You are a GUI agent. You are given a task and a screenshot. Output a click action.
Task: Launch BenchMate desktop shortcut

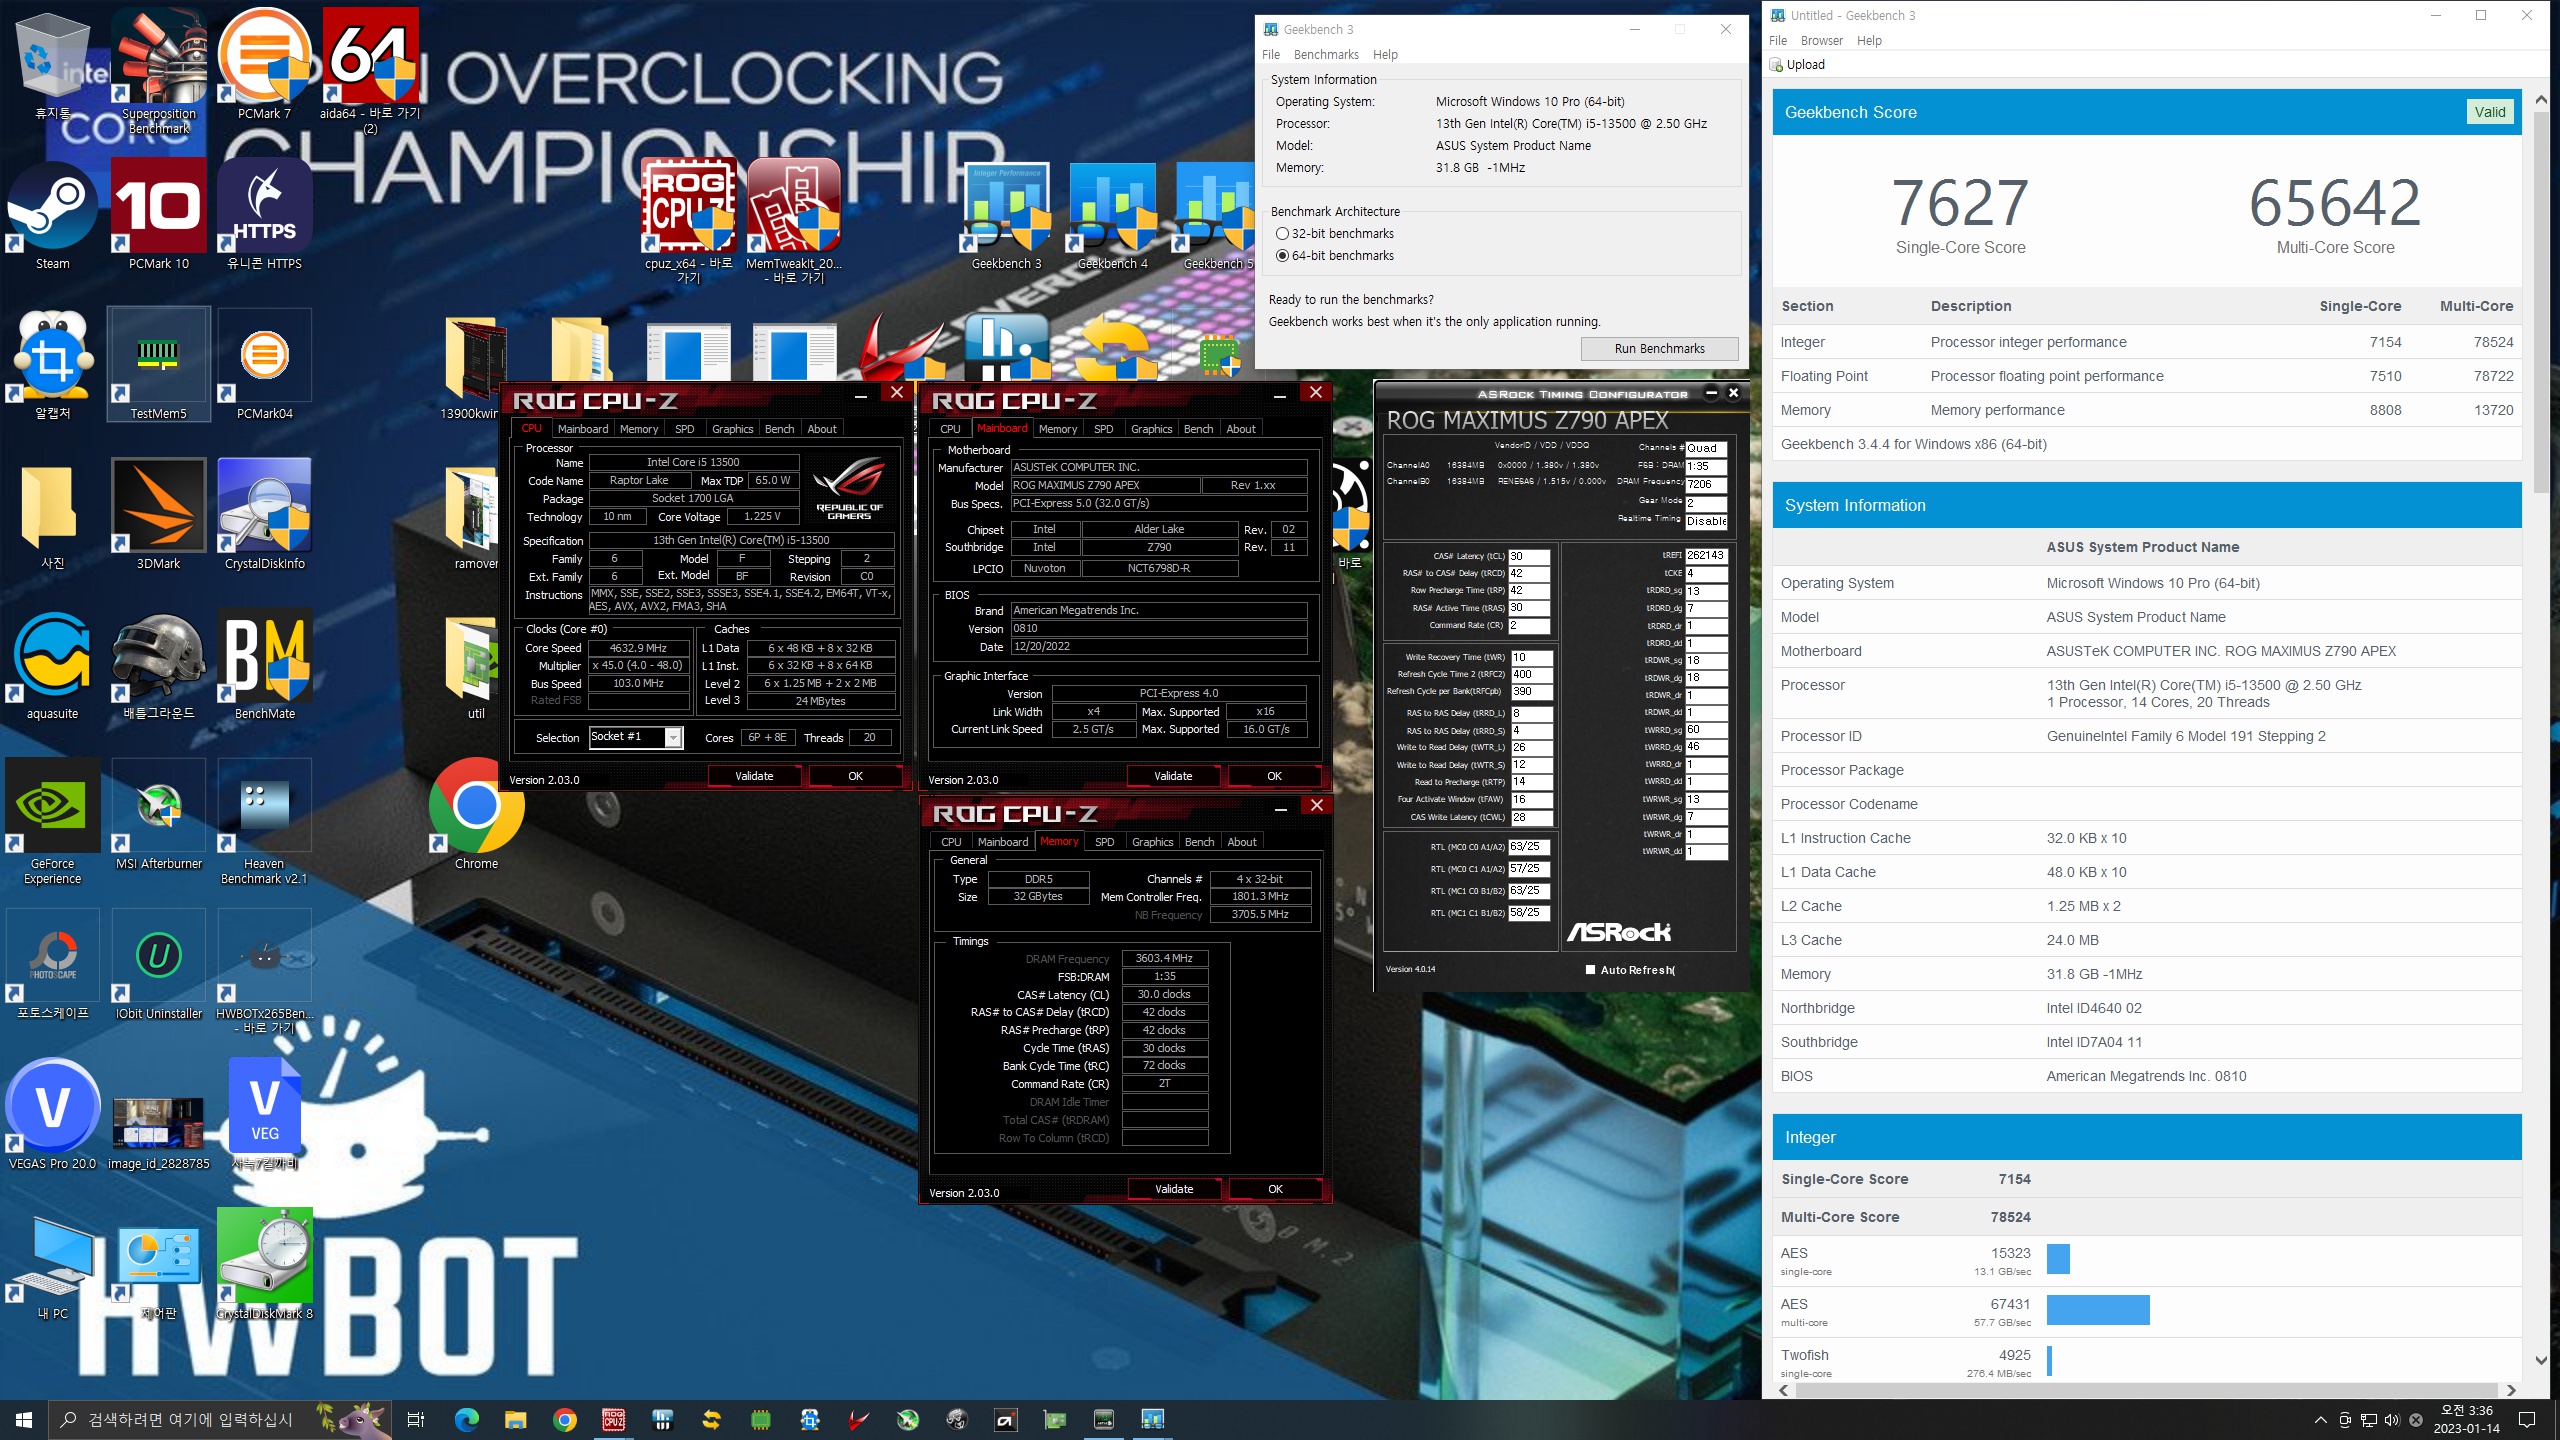(265, 665)
